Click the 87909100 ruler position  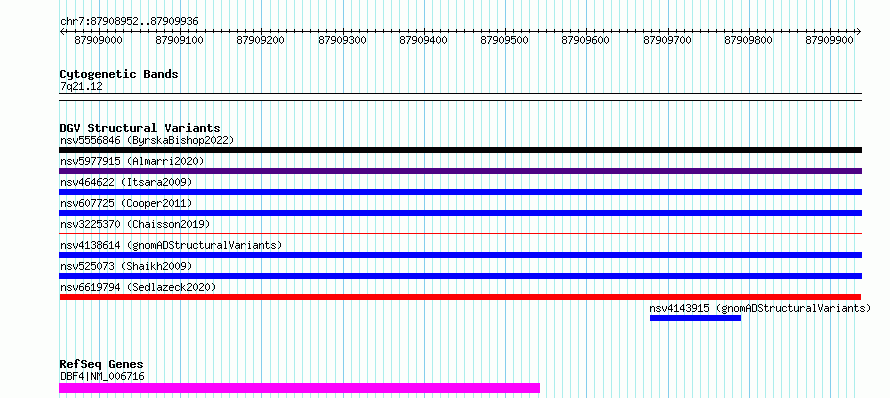coord(180,40)
